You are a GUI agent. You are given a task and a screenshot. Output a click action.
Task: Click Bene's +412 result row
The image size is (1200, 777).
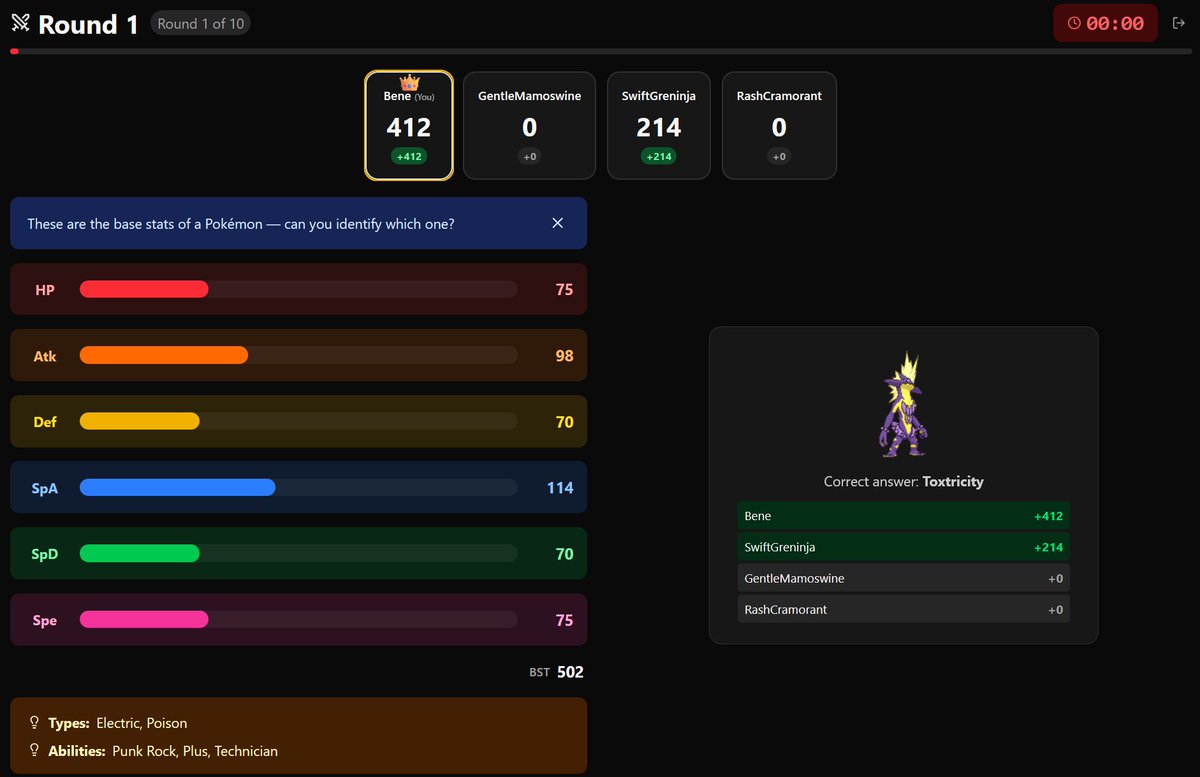903,516
